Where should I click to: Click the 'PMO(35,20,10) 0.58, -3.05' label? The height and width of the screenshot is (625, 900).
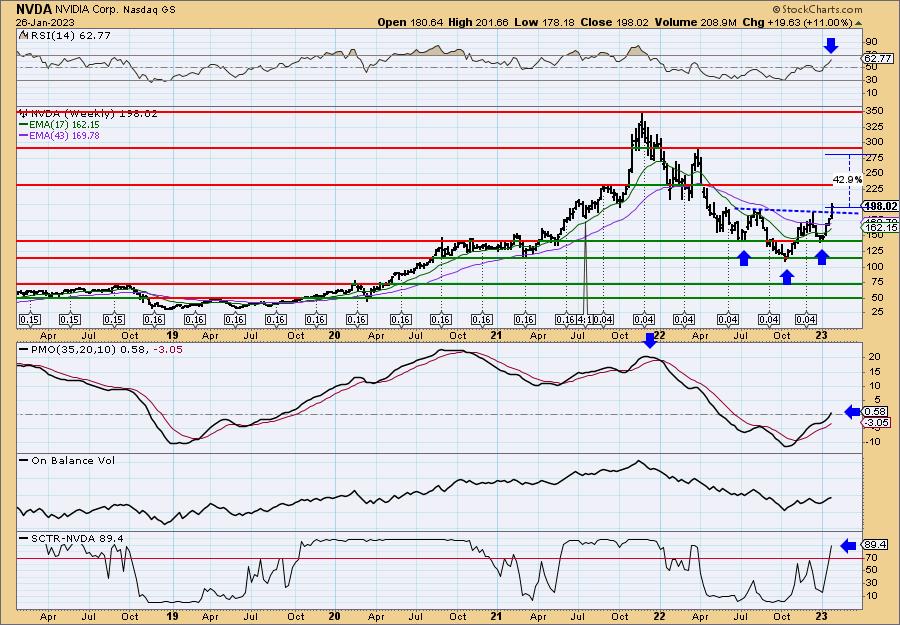[x=106, y=349]
